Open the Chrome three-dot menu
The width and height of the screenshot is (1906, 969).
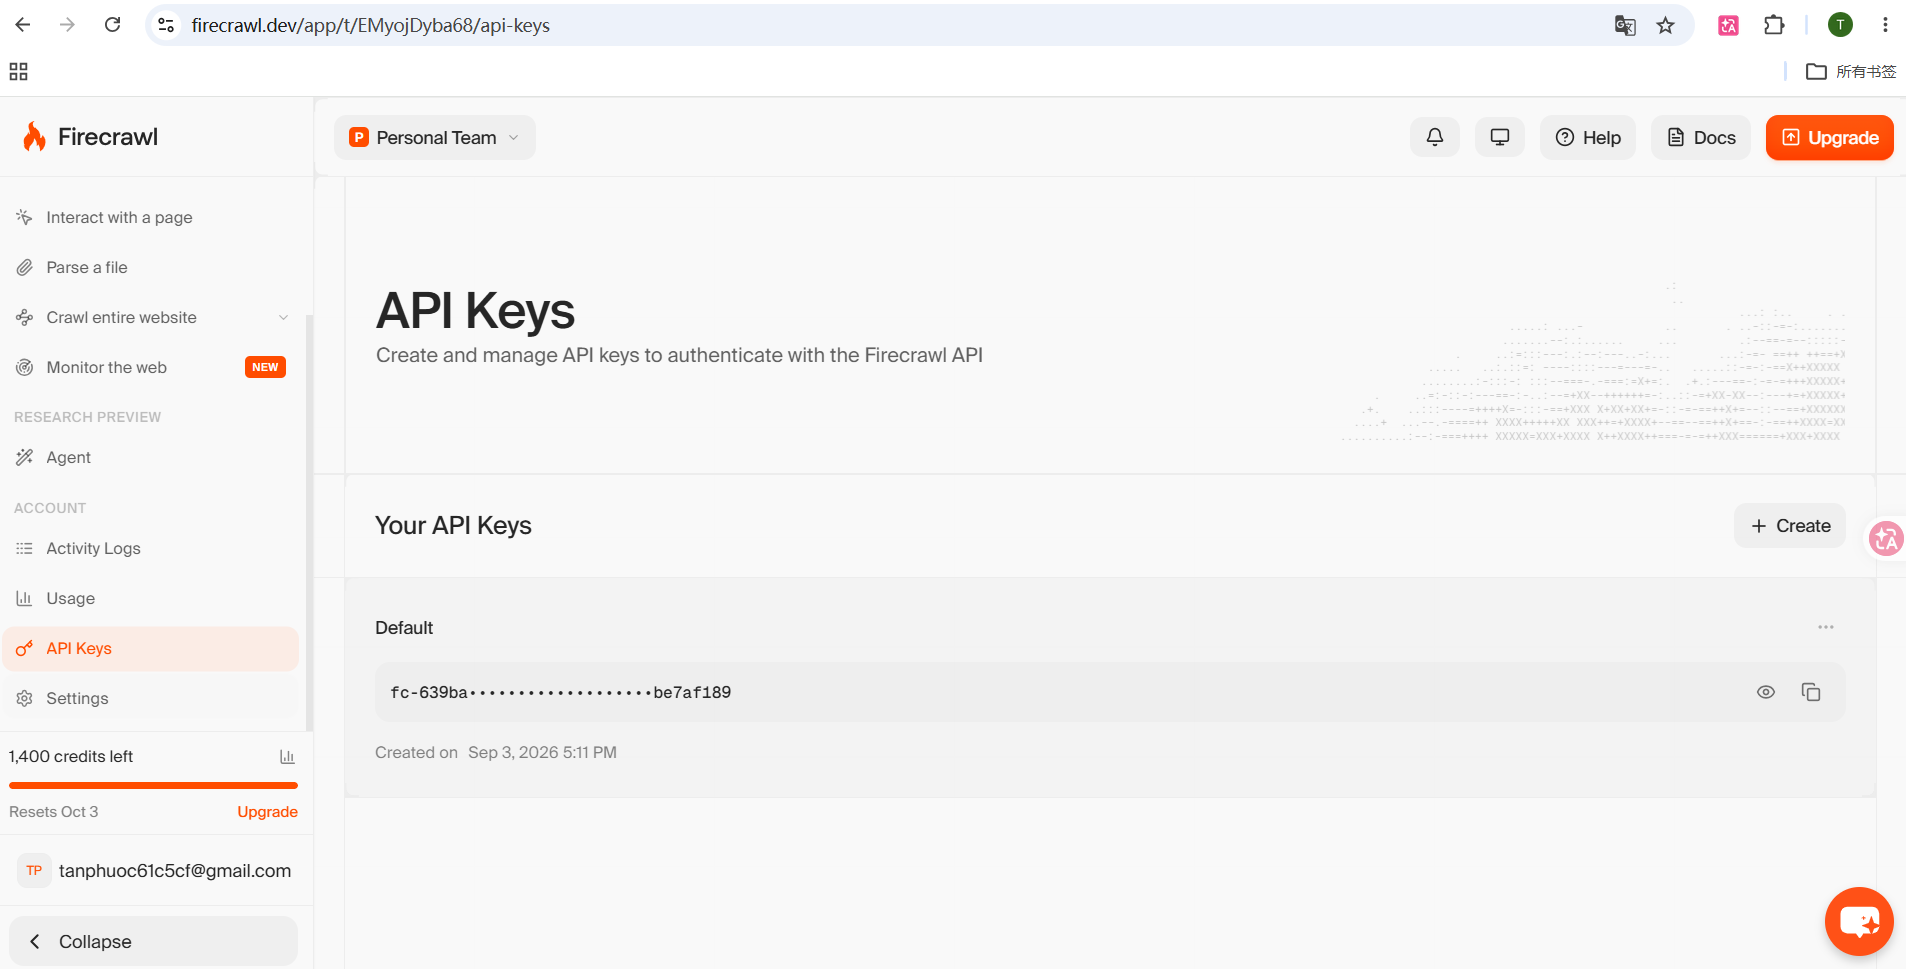[x=1885, y=25]
